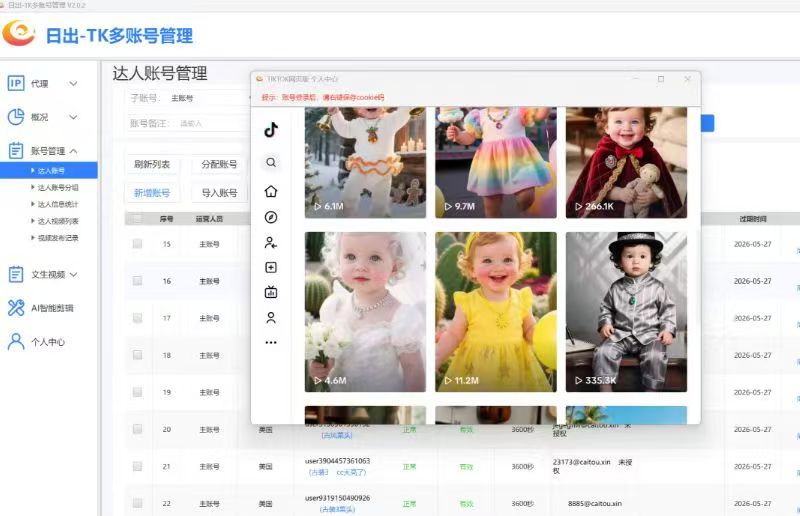Play the video with 266.1K views
The width and height of the screenshot is (800, 516).
pos(627,162)
